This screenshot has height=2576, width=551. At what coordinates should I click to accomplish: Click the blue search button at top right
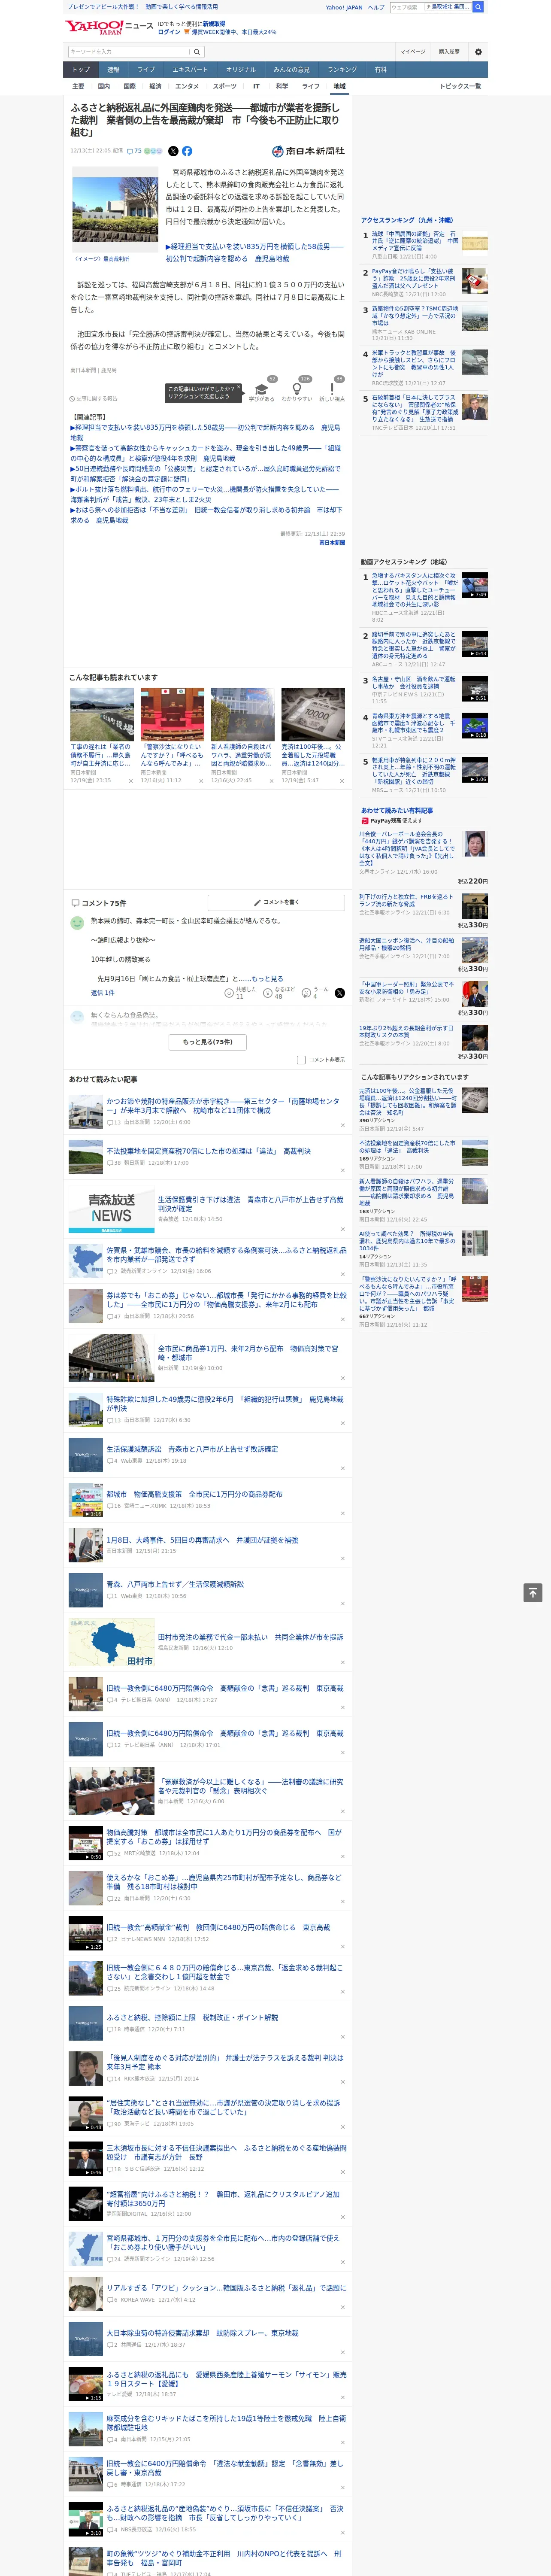pos(478,7)
